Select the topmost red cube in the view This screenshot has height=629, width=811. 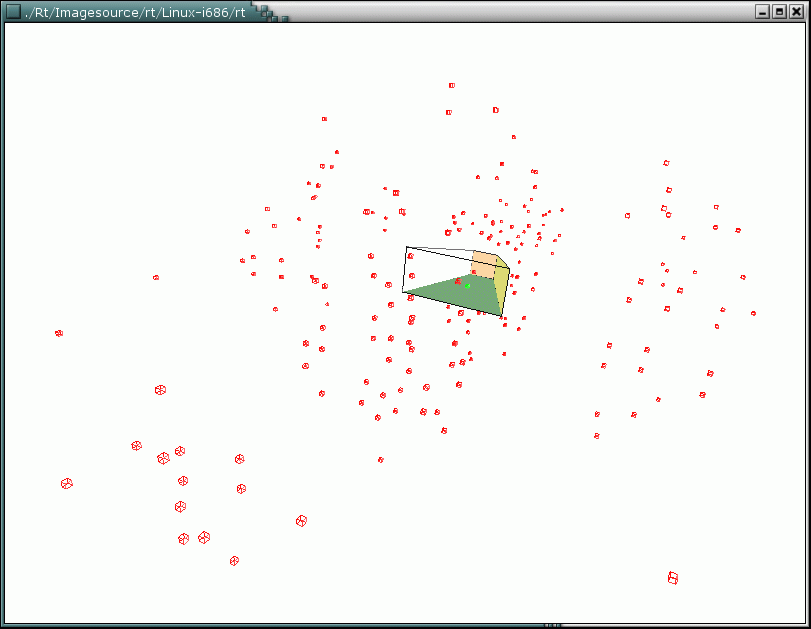(x=452, y=86)
